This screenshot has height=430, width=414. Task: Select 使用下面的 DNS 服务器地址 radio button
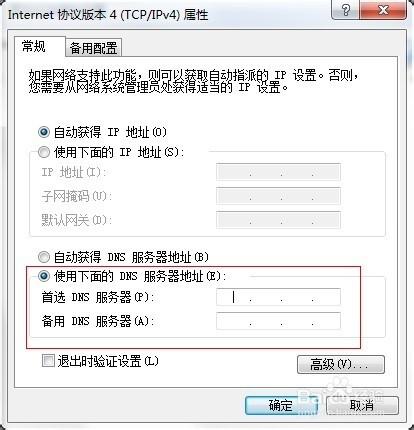tap(44, 276)
